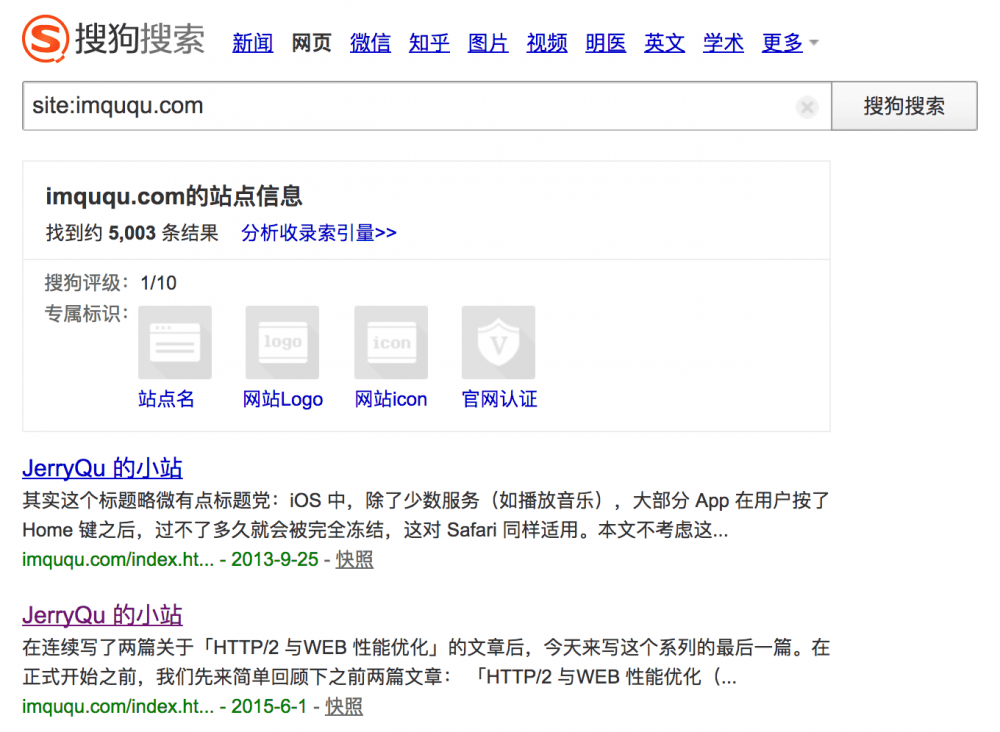Open the first JerryQu 的小站 result
This screenshot has height=732, width=1000.
click(x=102, y=469)
